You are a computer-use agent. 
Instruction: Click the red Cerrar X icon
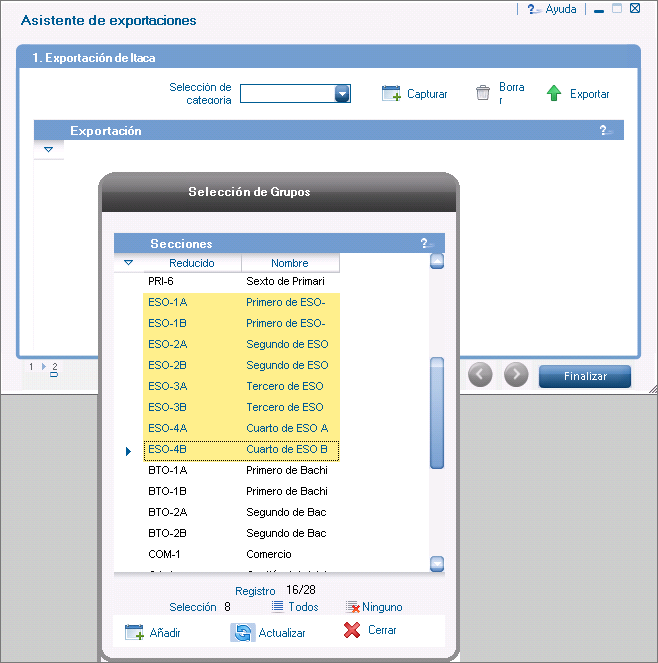coord(351,630)
